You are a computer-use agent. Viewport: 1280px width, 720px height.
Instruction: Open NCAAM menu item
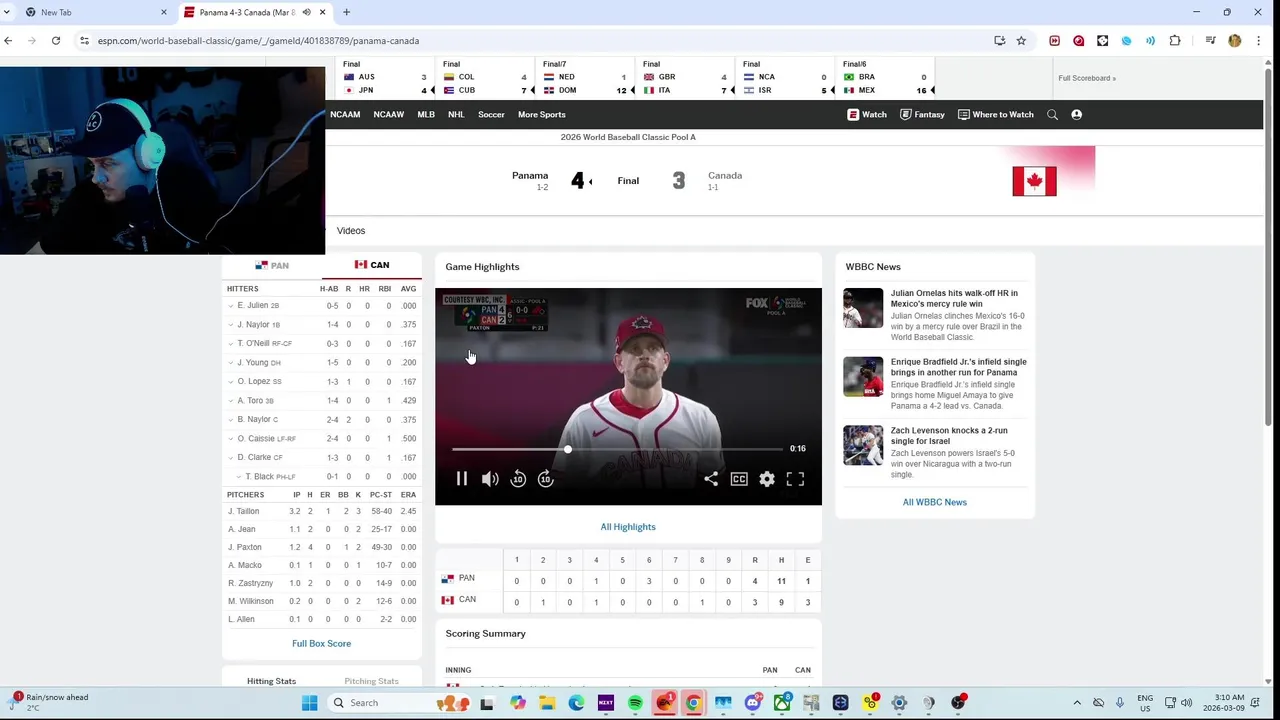point(345,114)
